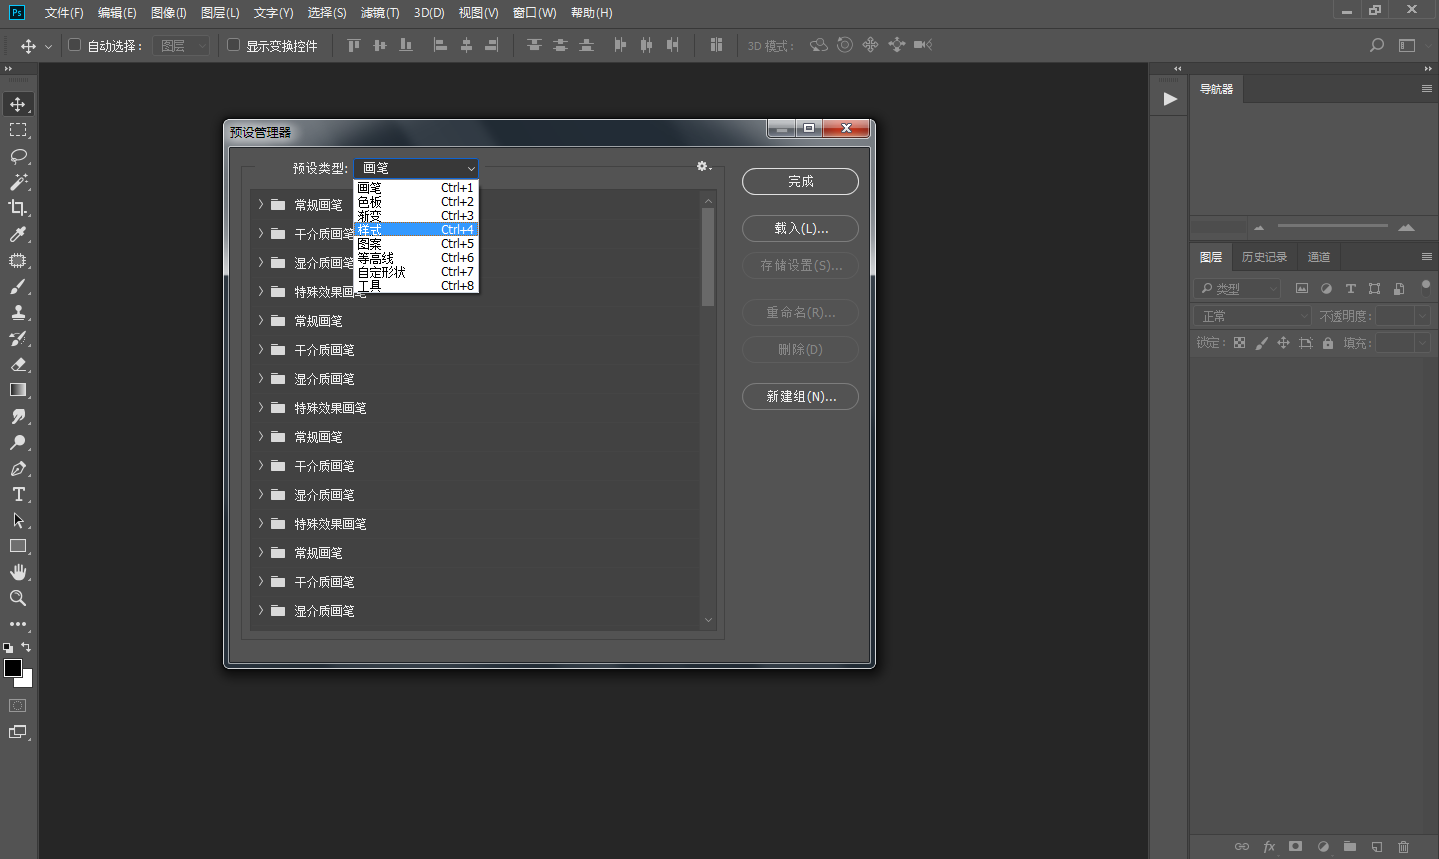The height and width of the screenshot is (859, 1439).
Task: Select the Rectangle shape tool
Action: point(18,546)
